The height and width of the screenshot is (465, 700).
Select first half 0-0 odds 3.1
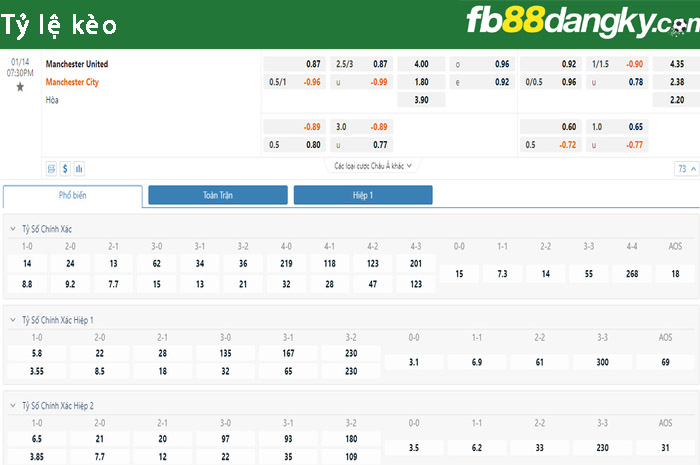pos(414,362)
